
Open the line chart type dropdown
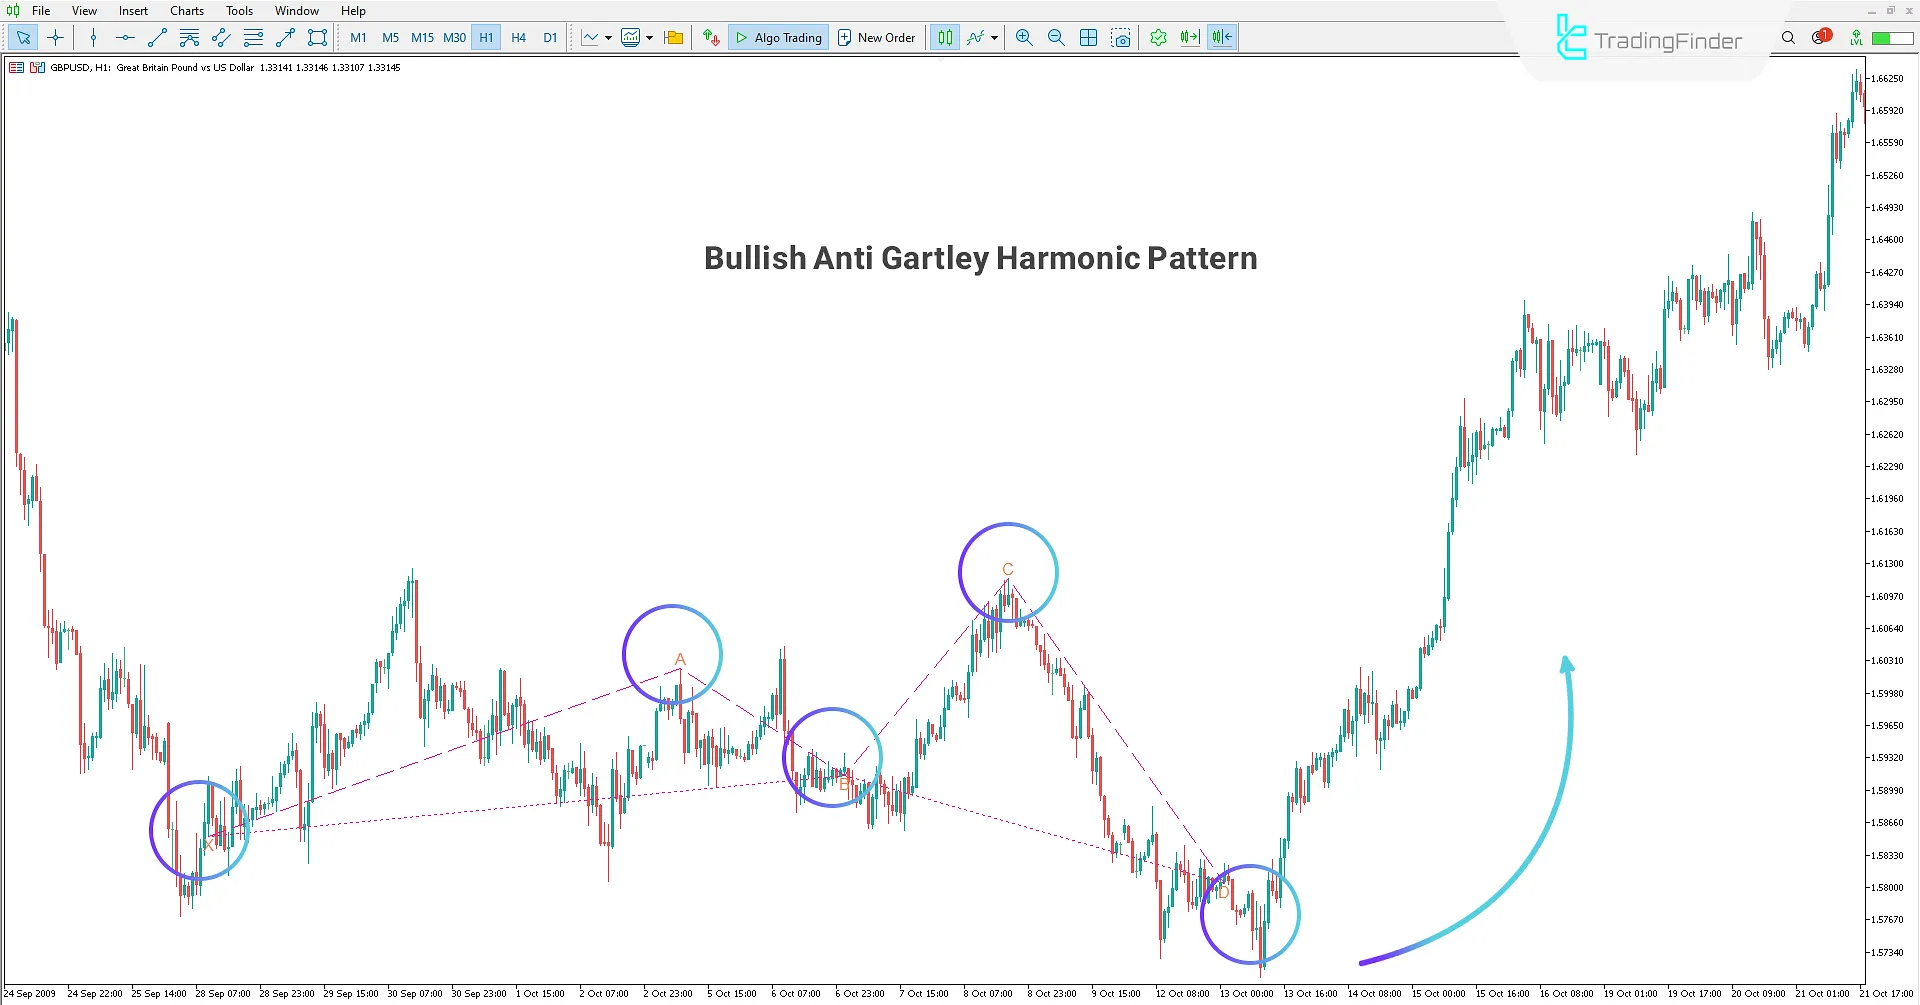tap(607, 37)
